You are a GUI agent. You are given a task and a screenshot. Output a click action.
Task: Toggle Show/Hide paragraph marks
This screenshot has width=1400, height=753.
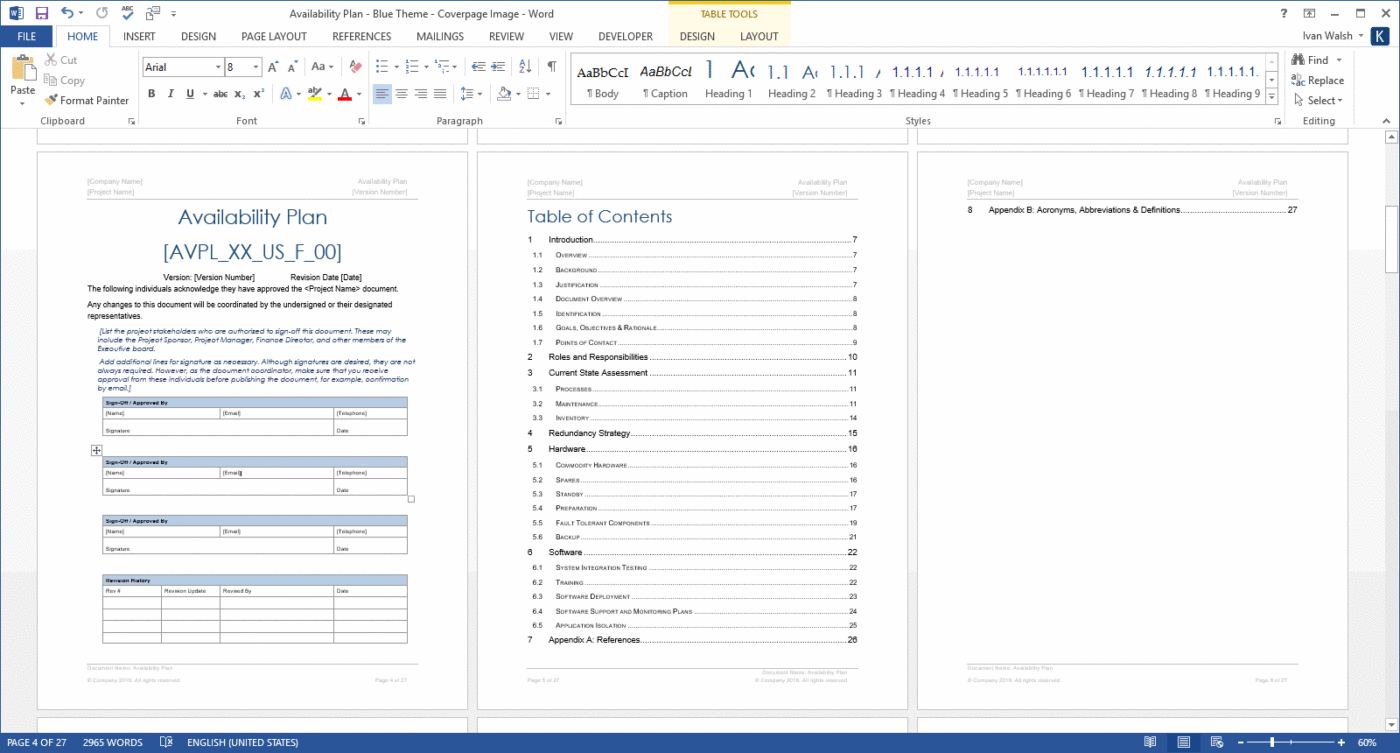pyautogui.click(x=551, y=66)
